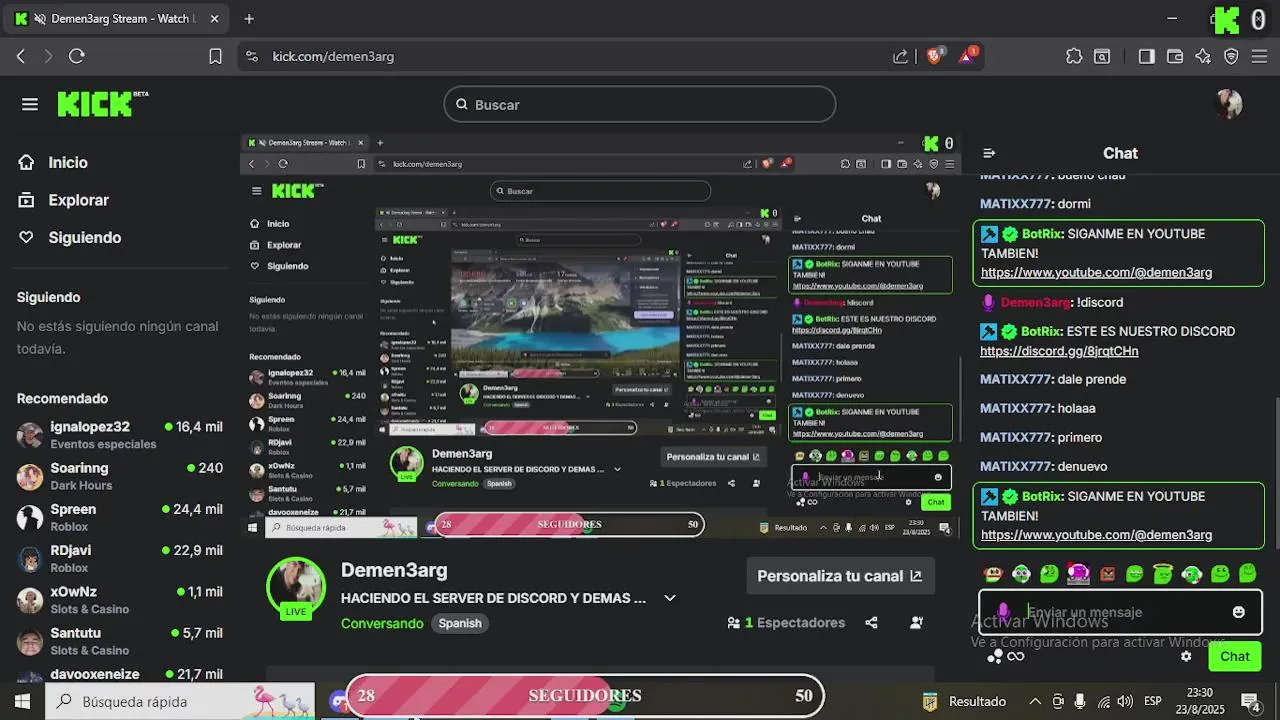Open the profile avatar menu
The height and width of the screenshot is (720, 1280).
[x=1228, y=103]
